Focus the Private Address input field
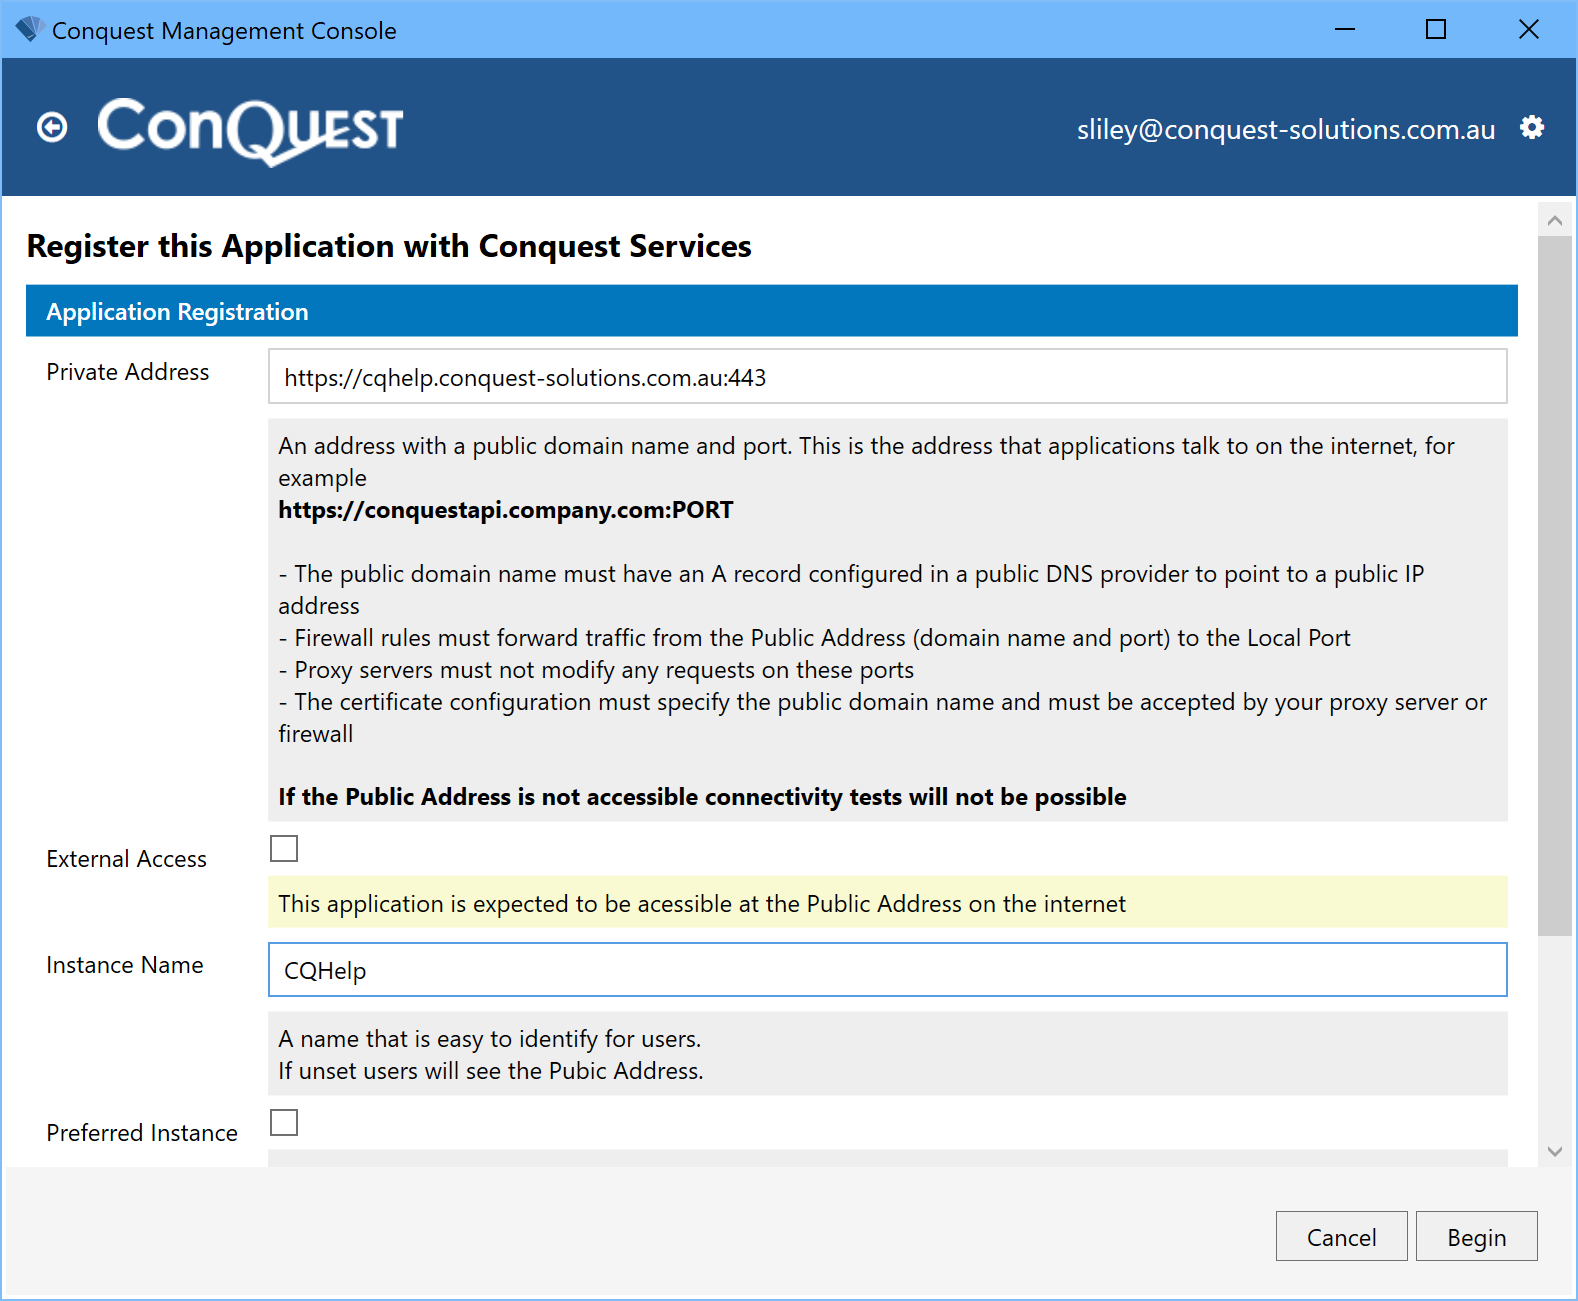The height and width of the screenshot is (1301, 1578). click(x=887, y=376)
